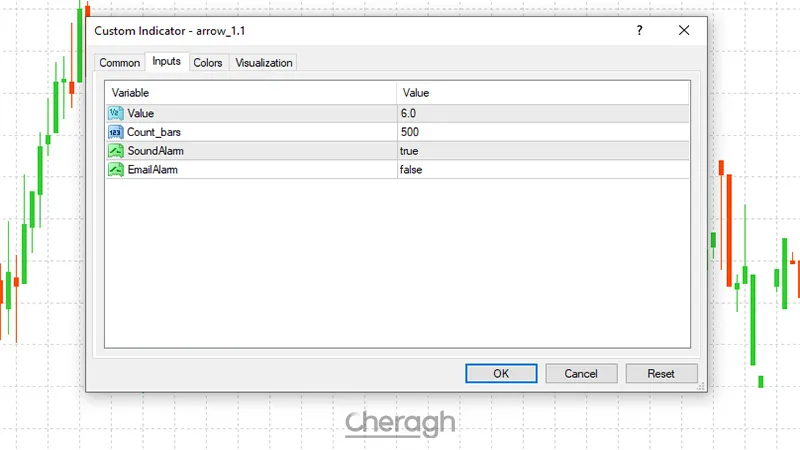Go to the Visualization tab
This screenshot has width=800, height=450.
264,63
